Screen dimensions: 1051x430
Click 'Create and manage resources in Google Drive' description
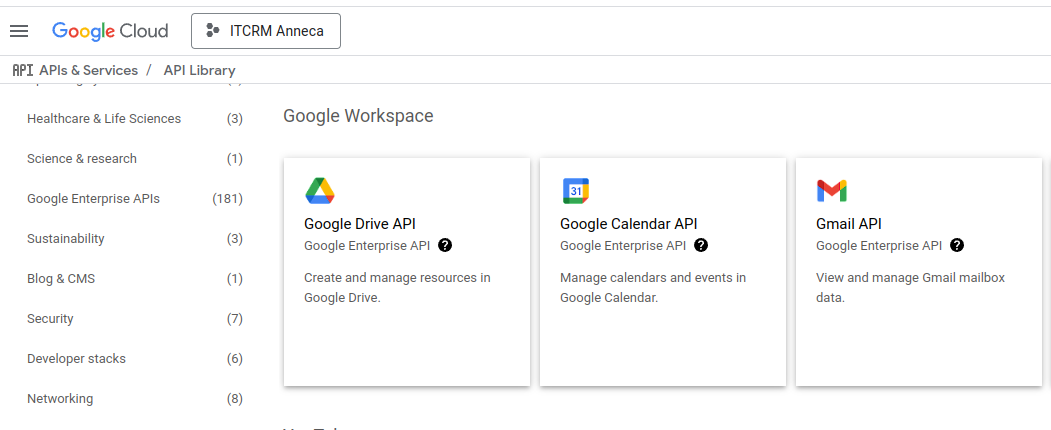tap(397, 287)
